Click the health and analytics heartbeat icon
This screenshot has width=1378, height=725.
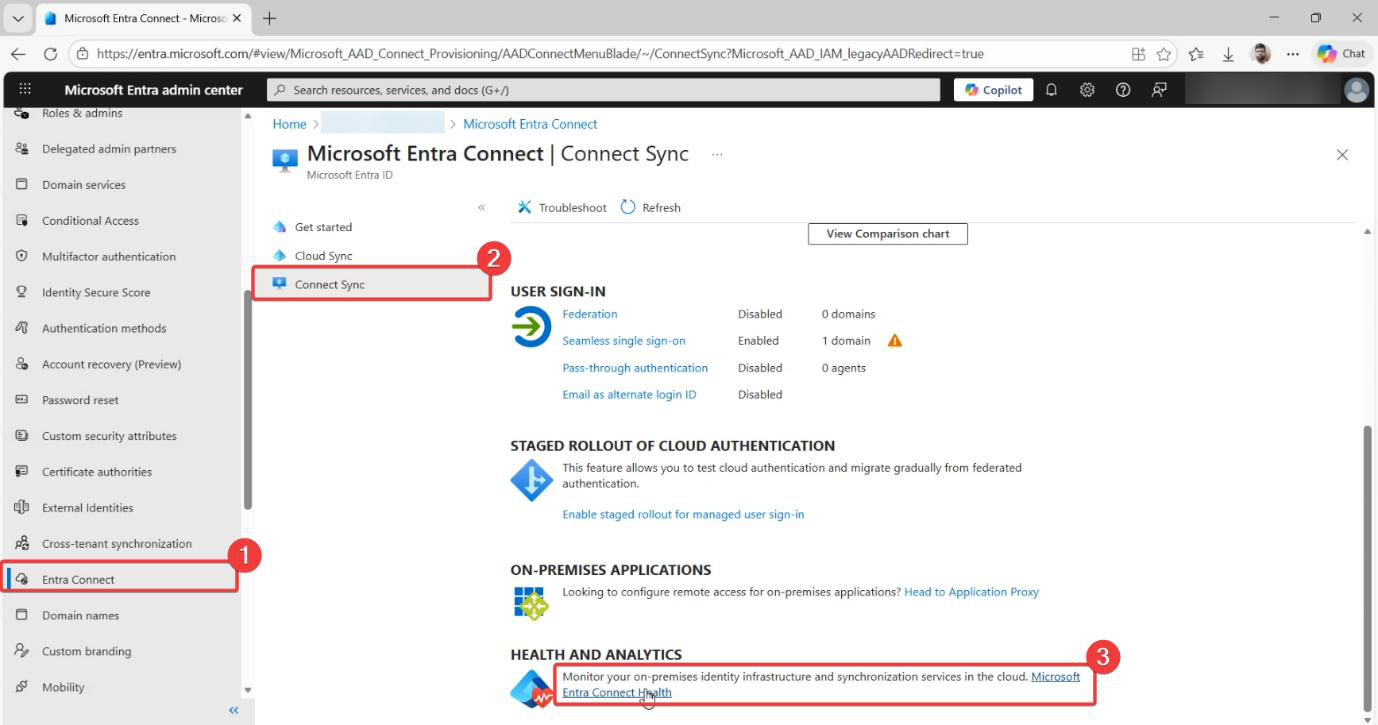pos(531,688)
